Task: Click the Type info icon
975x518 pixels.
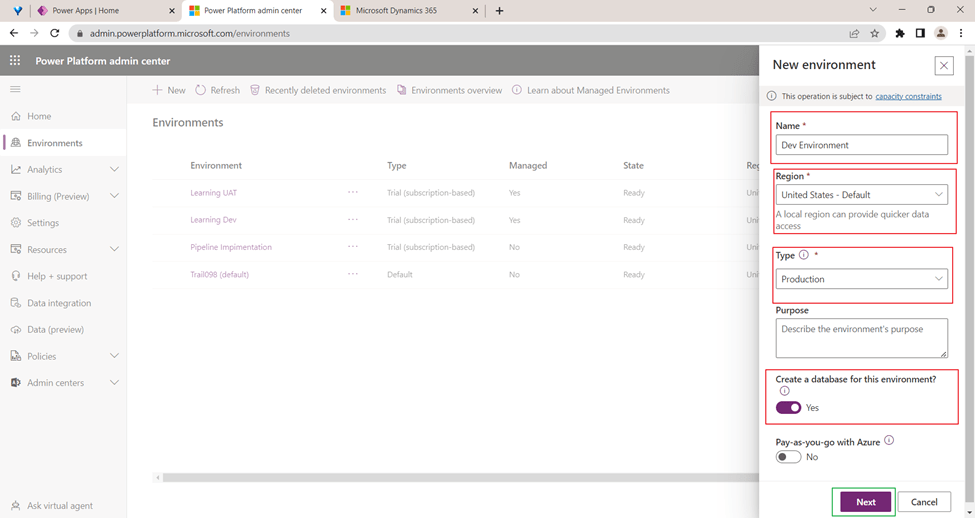Action: pos(804,256)
